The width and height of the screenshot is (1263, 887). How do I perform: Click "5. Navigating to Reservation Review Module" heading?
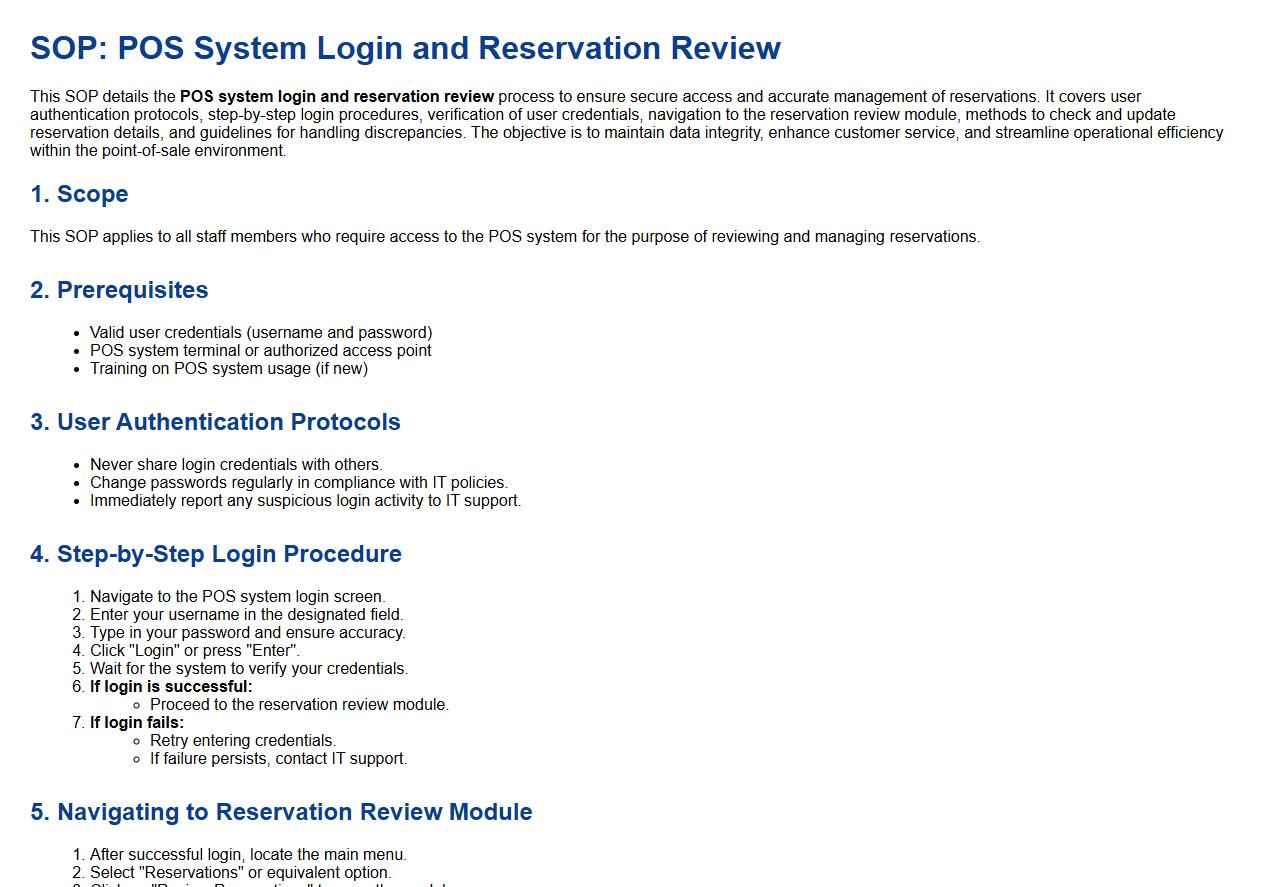point(281,812)
